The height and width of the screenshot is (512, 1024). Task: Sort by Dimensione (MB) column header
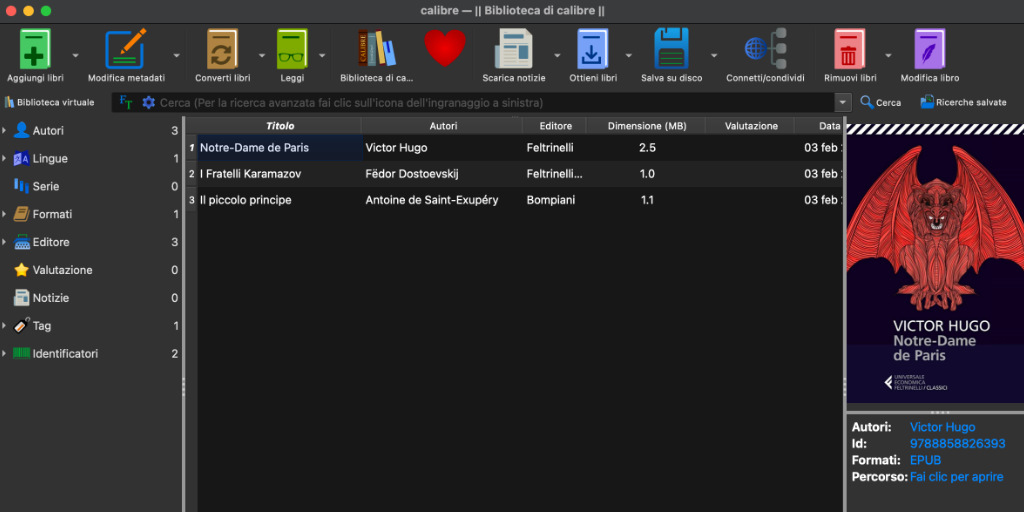647,126
